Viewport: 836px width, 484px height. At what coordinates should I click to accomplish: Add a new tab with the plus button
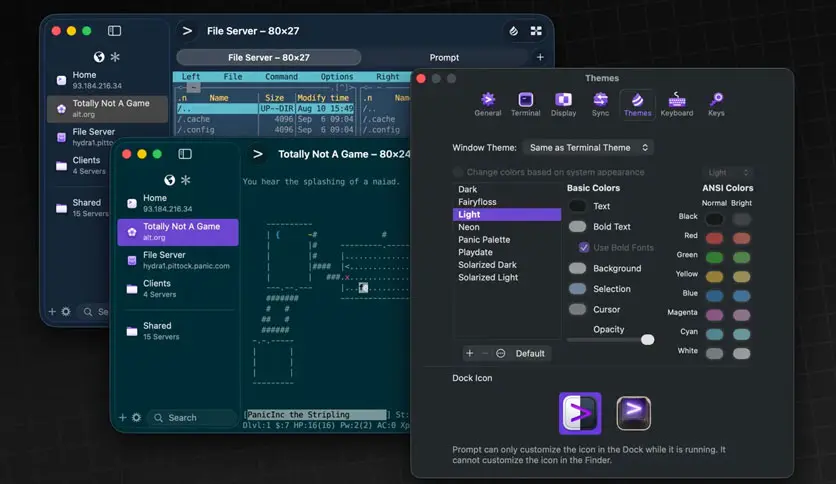click(540, 57)
